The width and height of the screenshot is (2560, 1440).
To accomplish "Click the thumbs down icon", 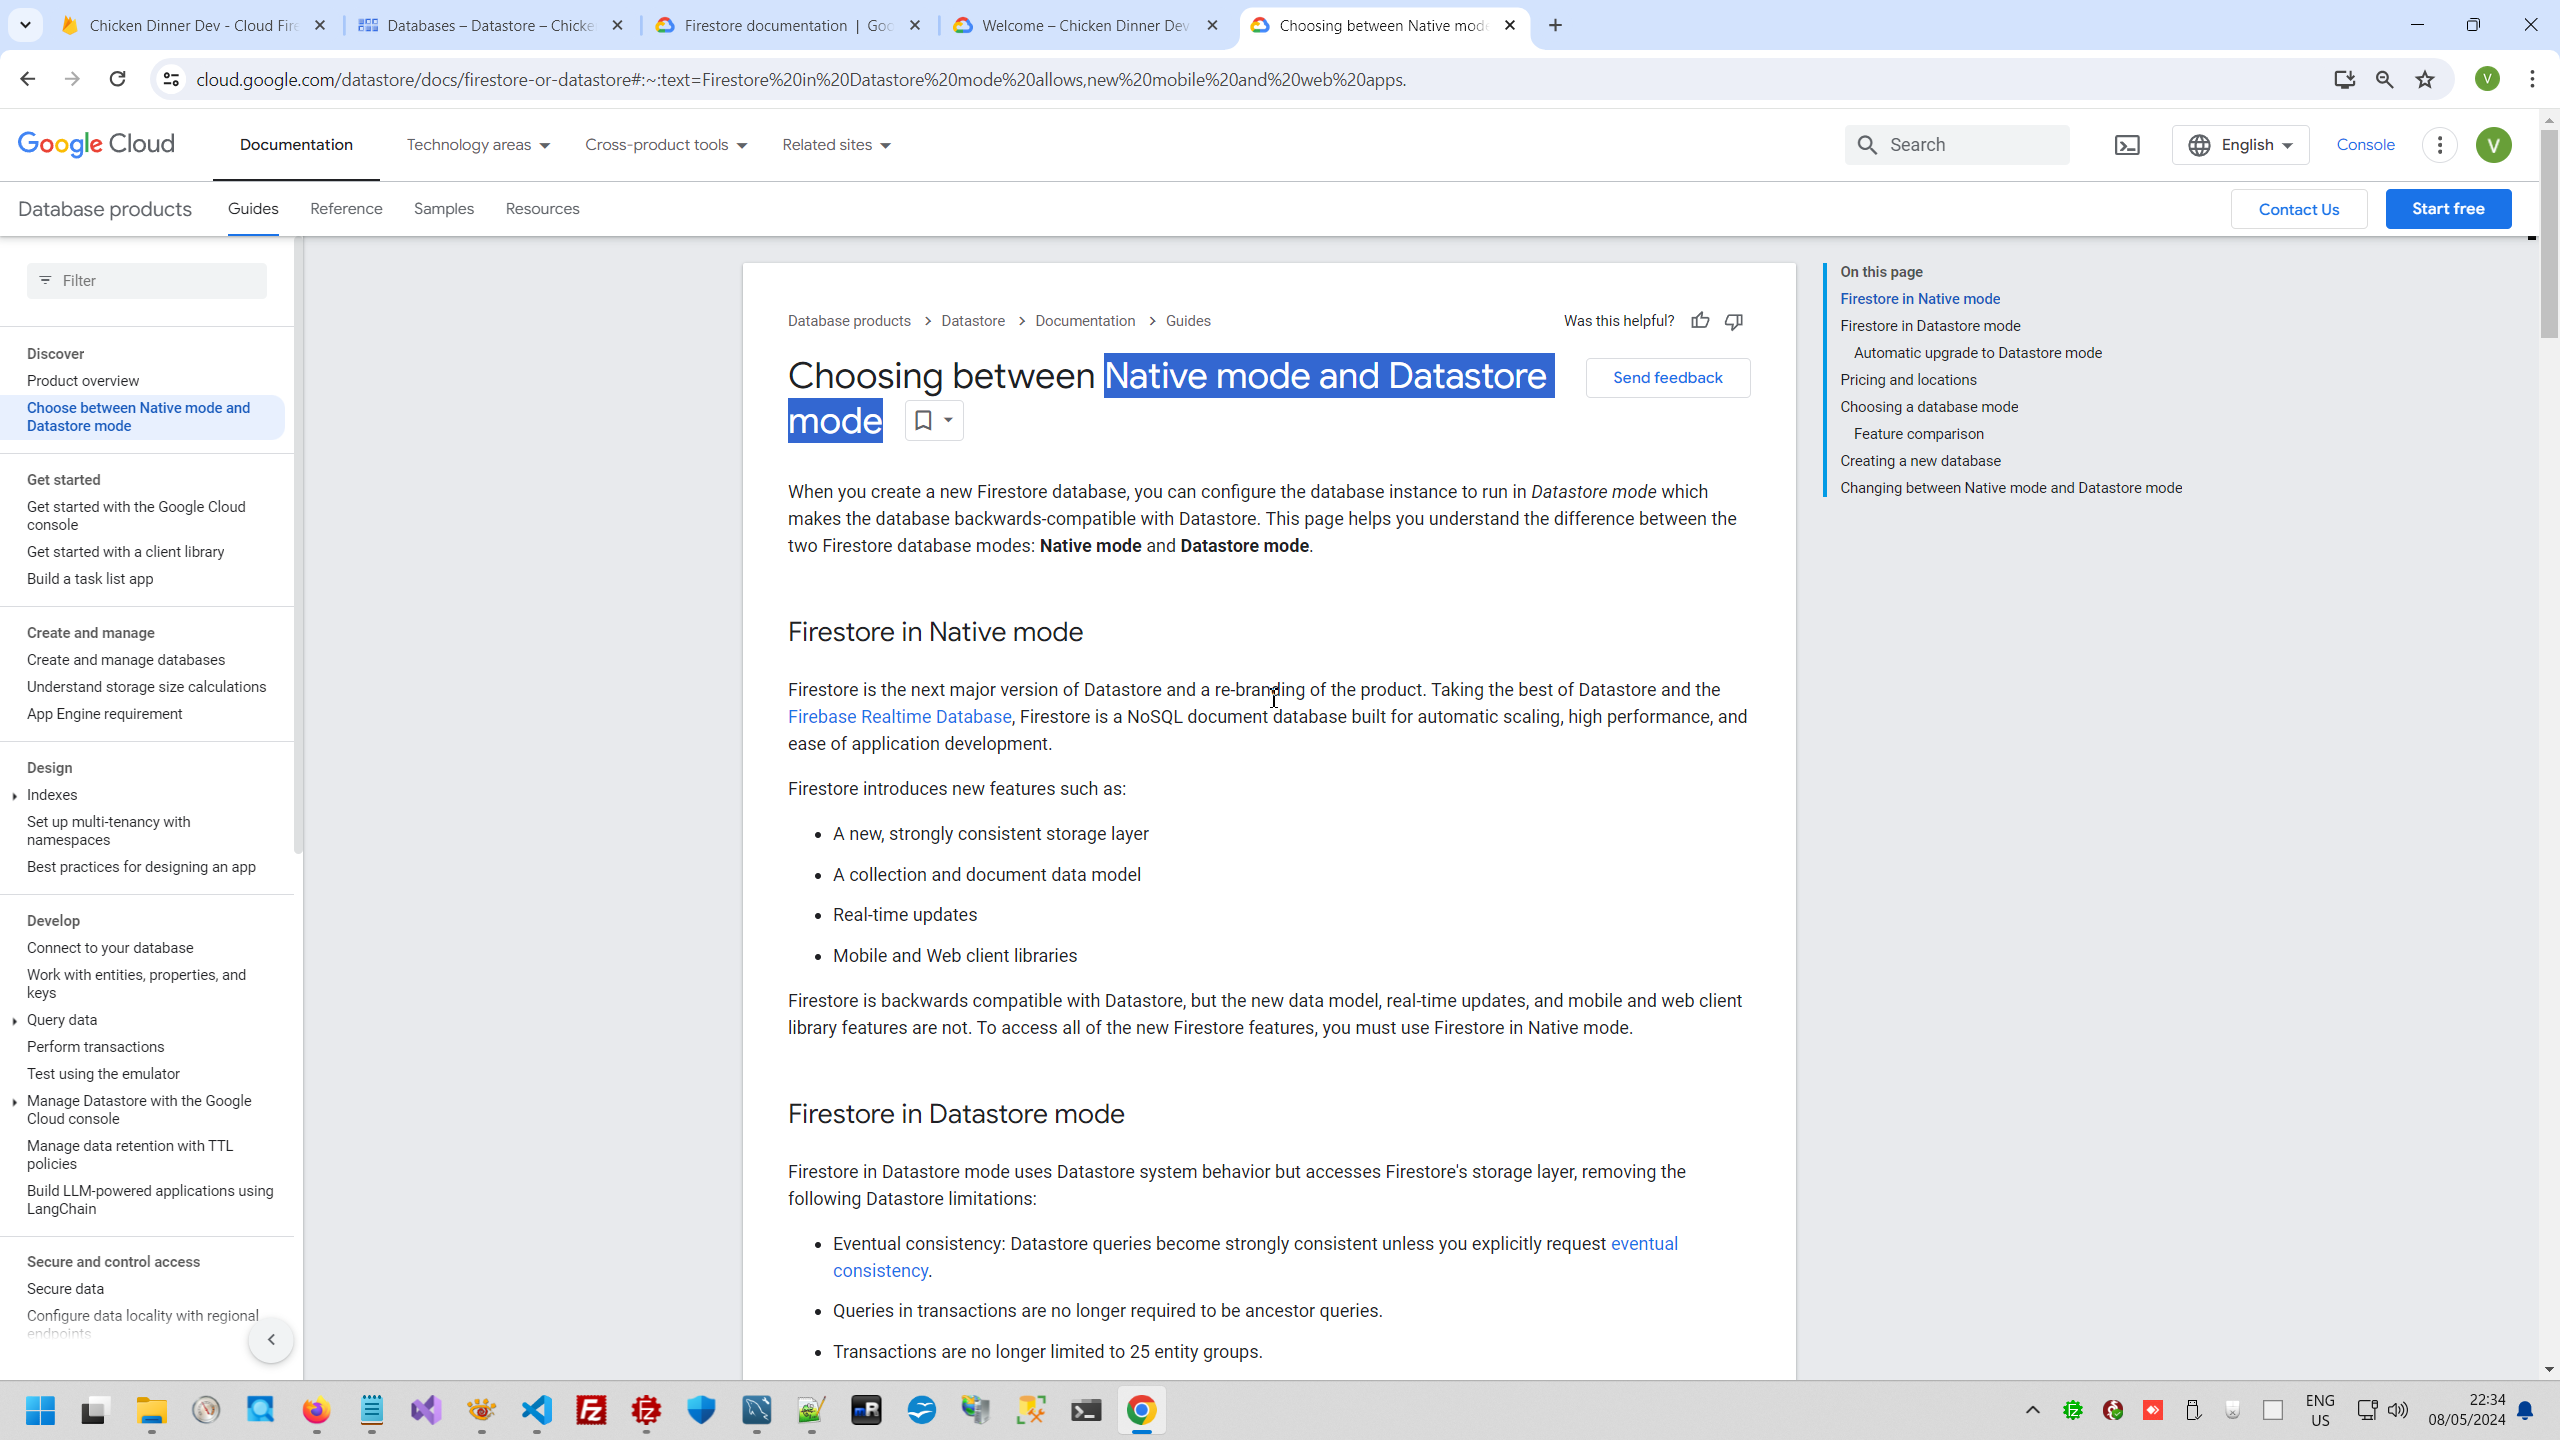I will coord(1734,321).
